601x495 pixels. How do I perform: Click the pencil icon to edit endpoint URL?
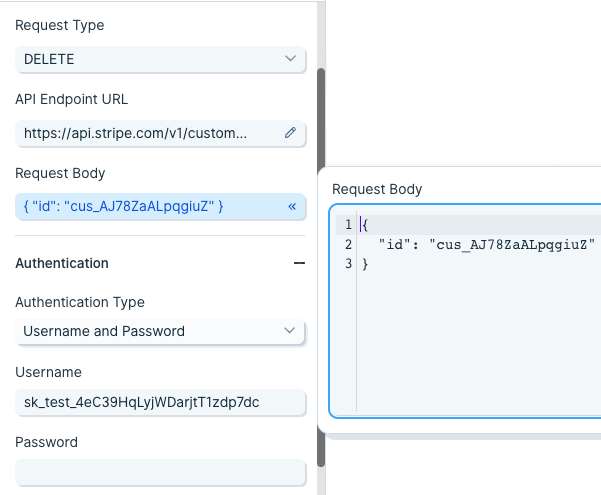290,133
